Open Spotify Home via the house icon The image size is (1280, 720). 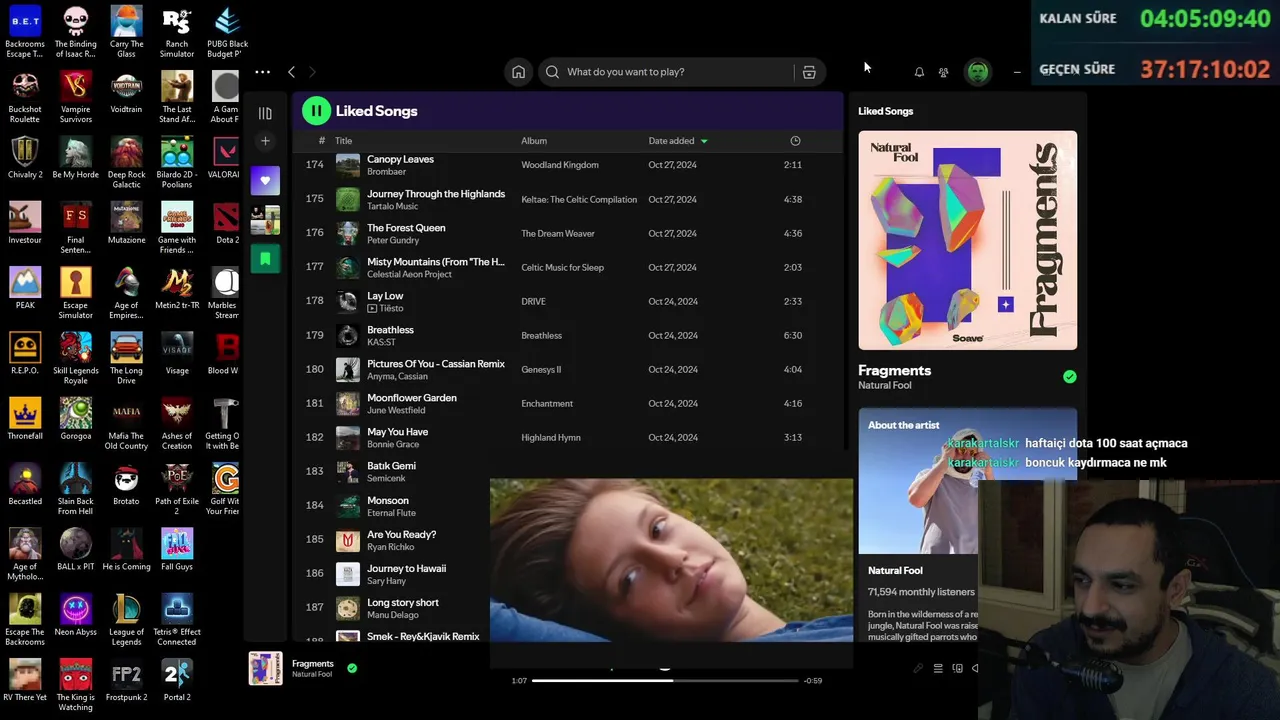(518, 72)
